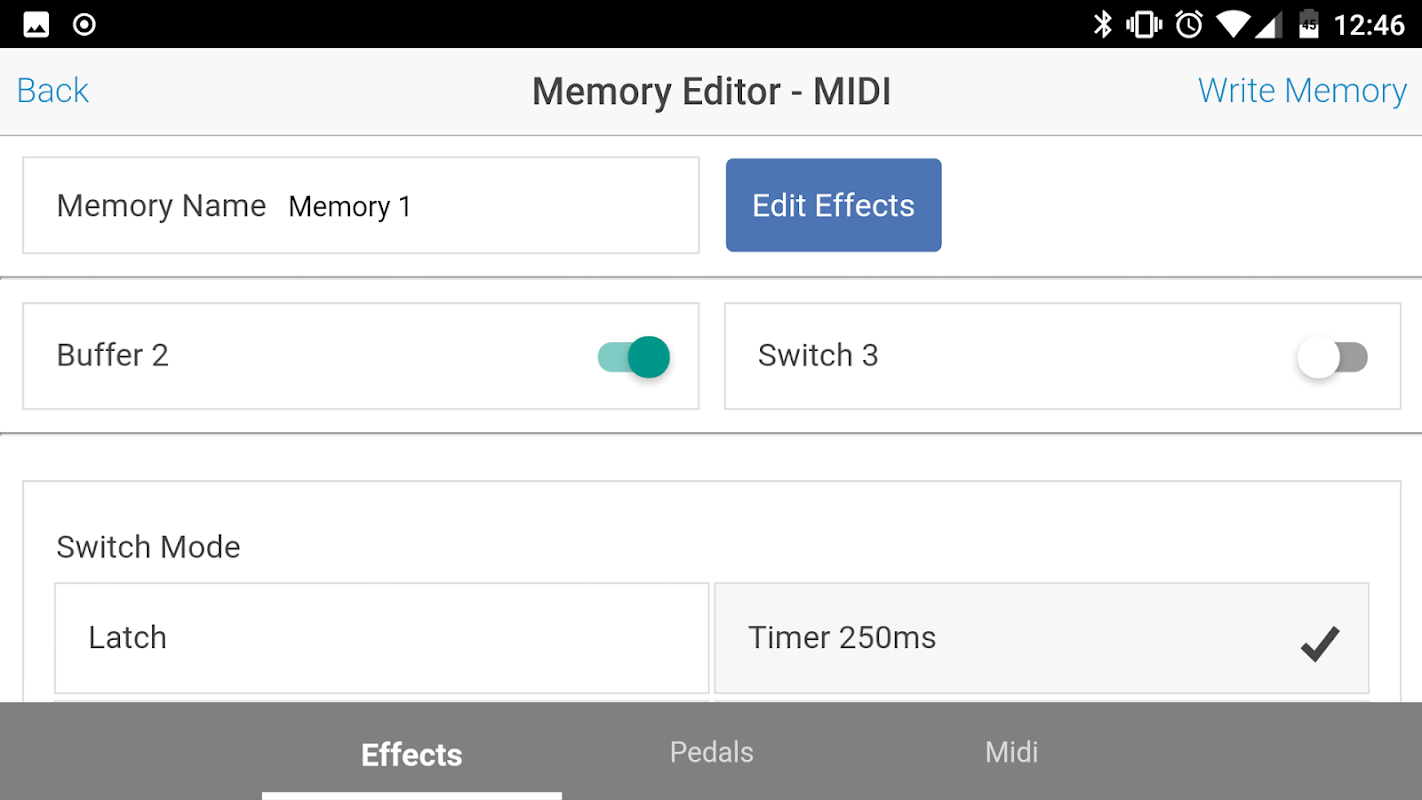Go Back to the previous screen
The image size is (1422, 800).
[x=53, y=91]
